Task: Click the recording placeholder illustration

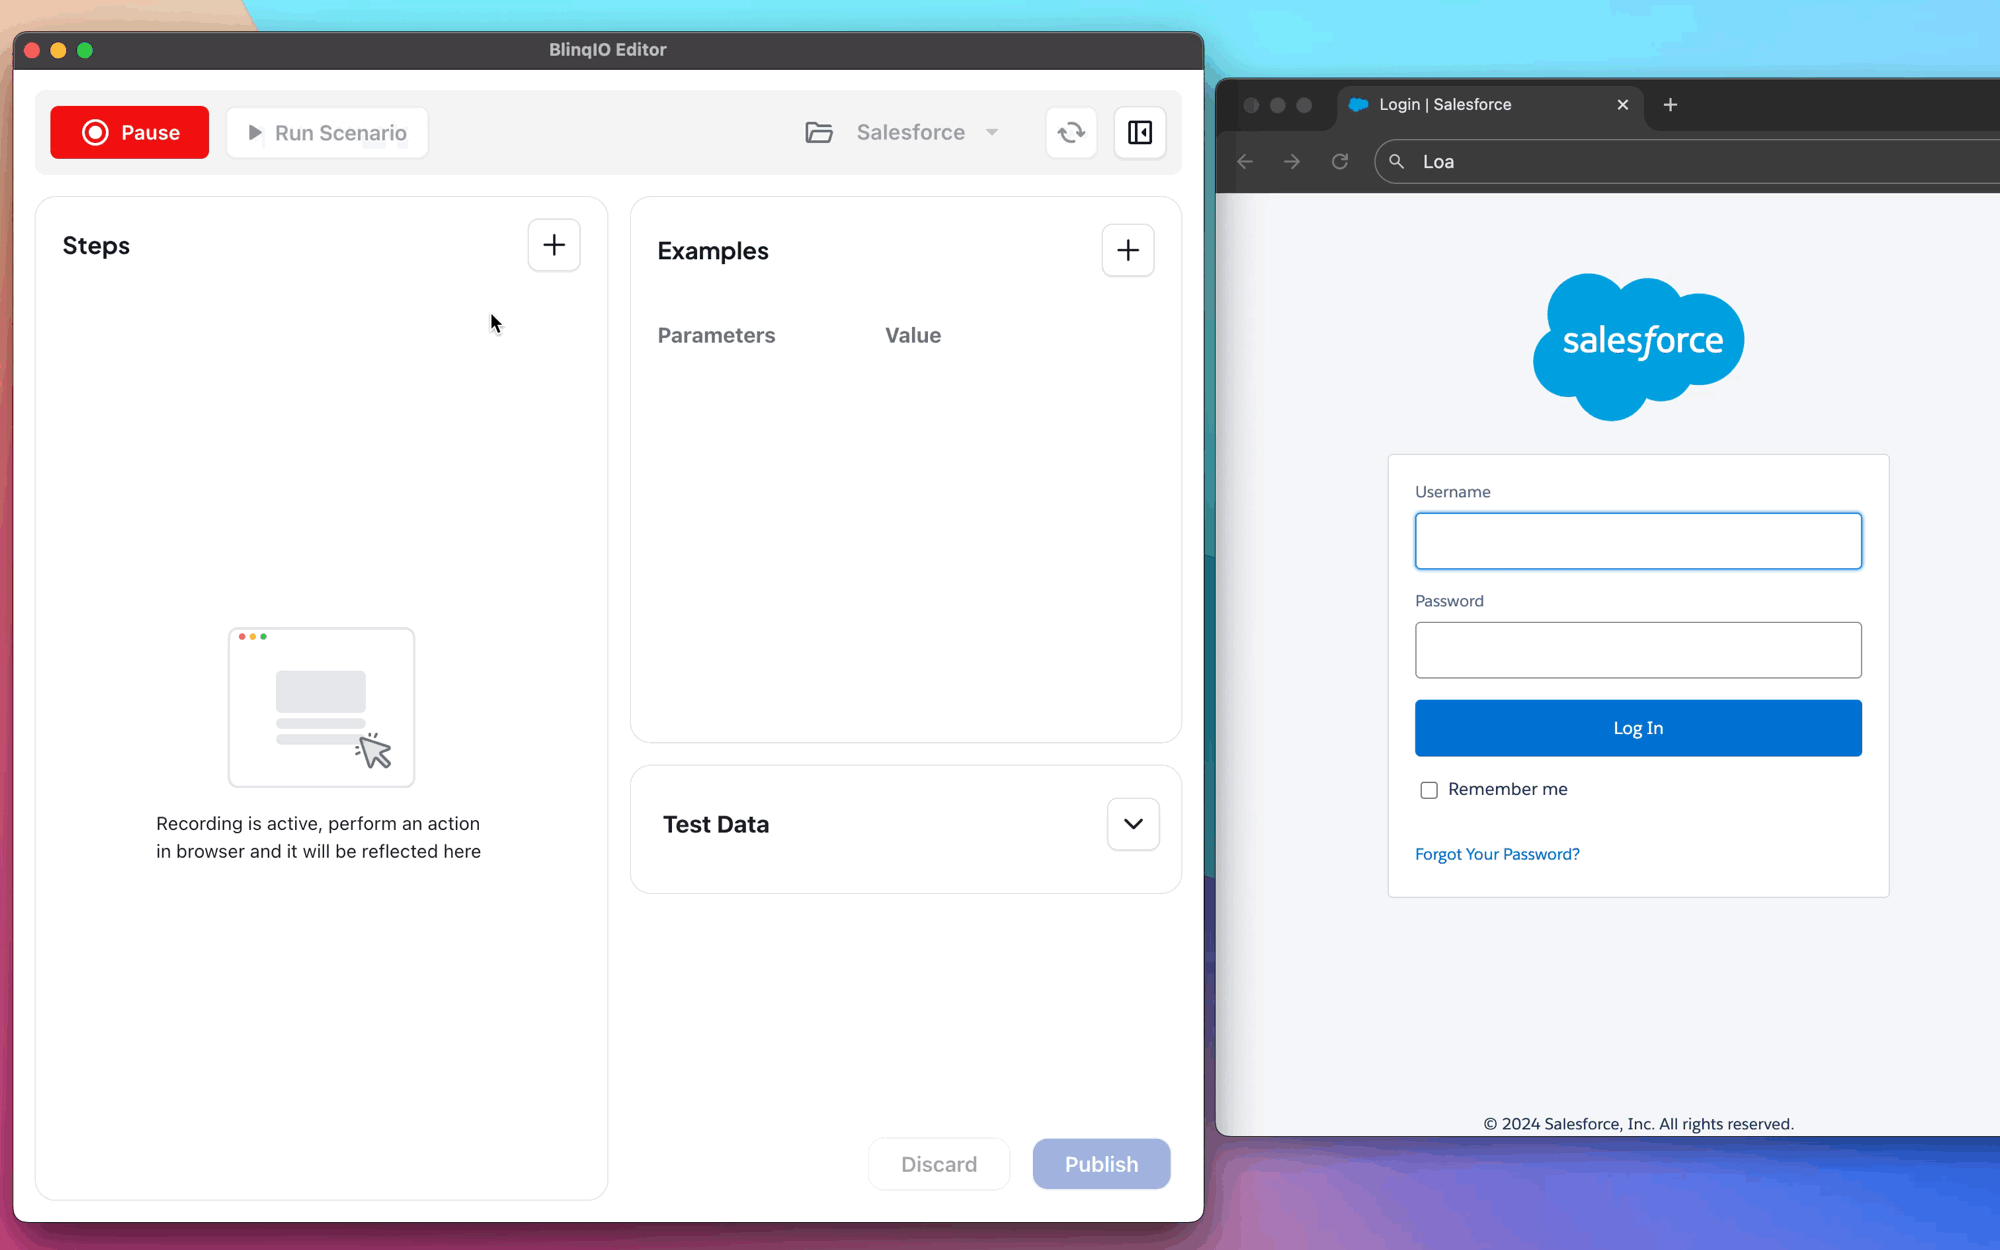Action: click(x=321, y=707)
